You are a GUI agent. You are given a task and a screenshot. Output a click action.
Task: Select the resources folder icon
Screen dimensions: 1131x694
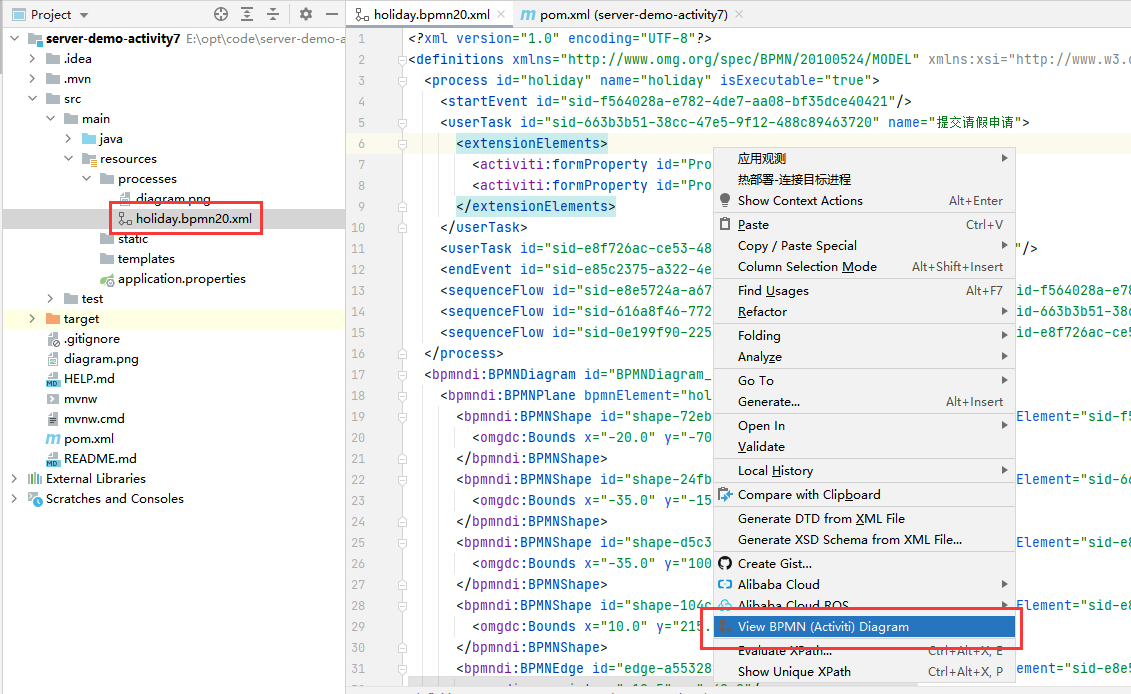pos(89,159)
